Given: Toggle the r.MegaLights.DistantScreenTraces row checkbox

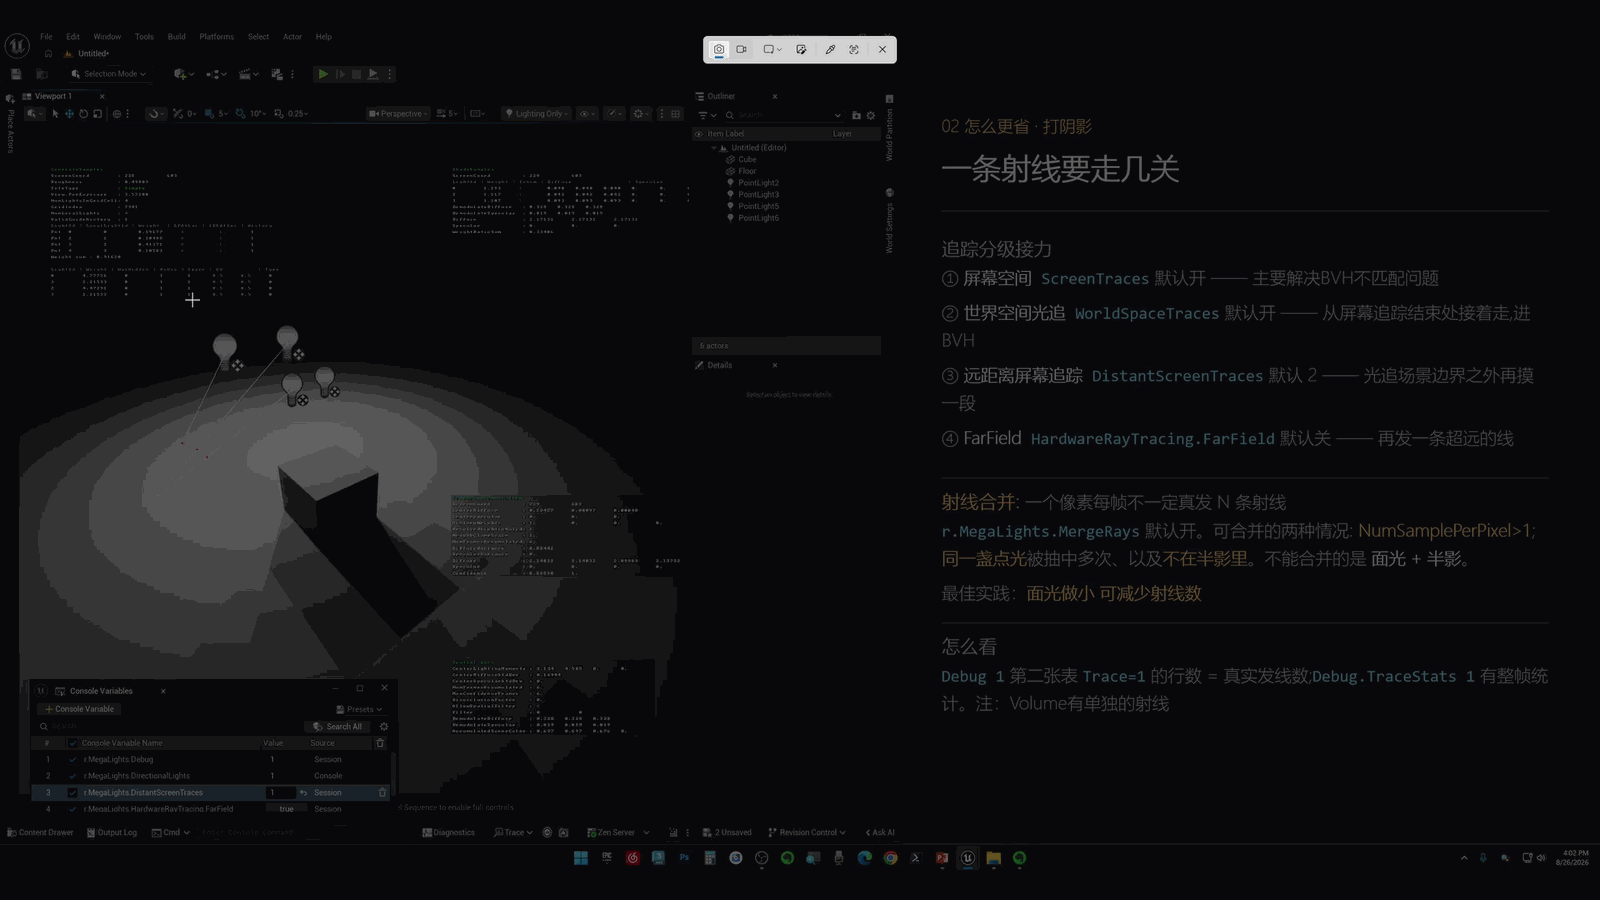Looking at the screenshot, I should [x=72, y=793].
